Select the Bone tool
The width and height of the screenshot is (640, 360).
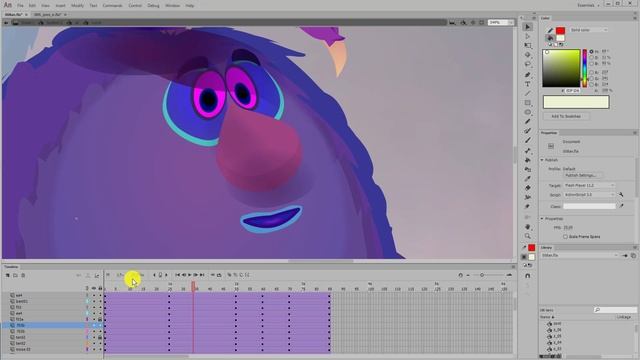(x=527, y=150)
